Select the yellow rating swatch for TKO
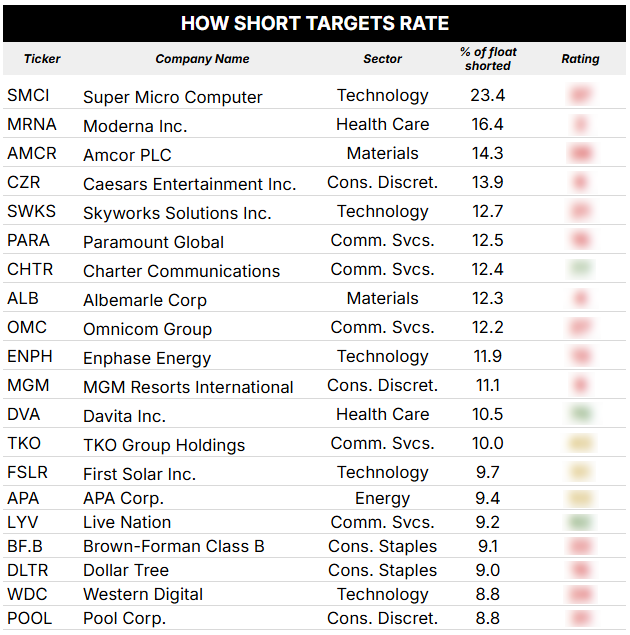630x635 pixels. [581, 443]
